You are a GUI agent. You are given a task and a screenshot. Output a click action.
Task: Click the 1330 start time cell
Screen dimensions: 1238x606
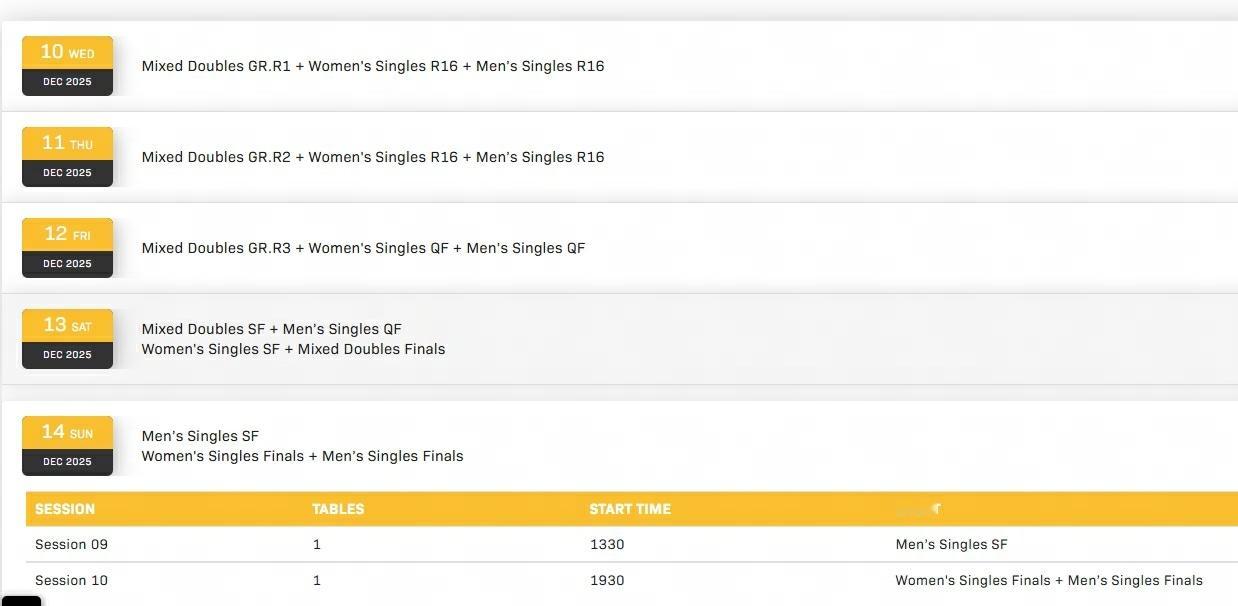tap(607, 545)
